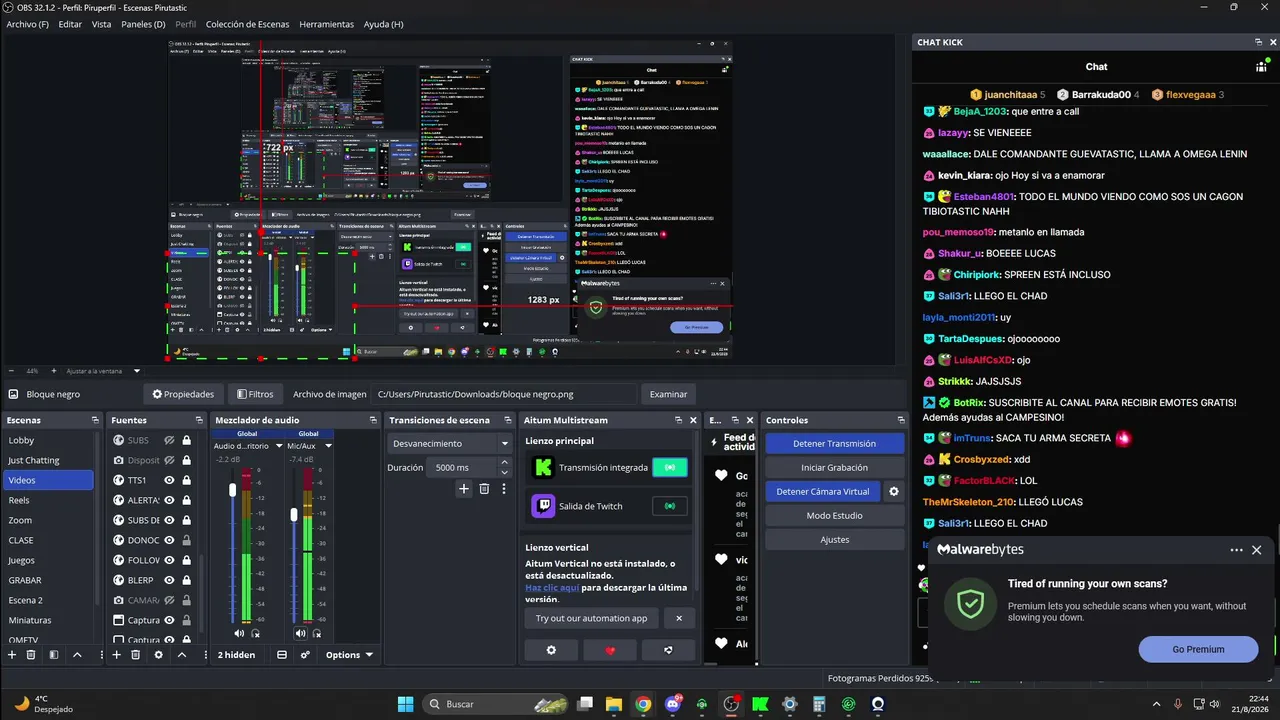
Task: Open advanced audio properties gears icon
Action: coord(305,655)
